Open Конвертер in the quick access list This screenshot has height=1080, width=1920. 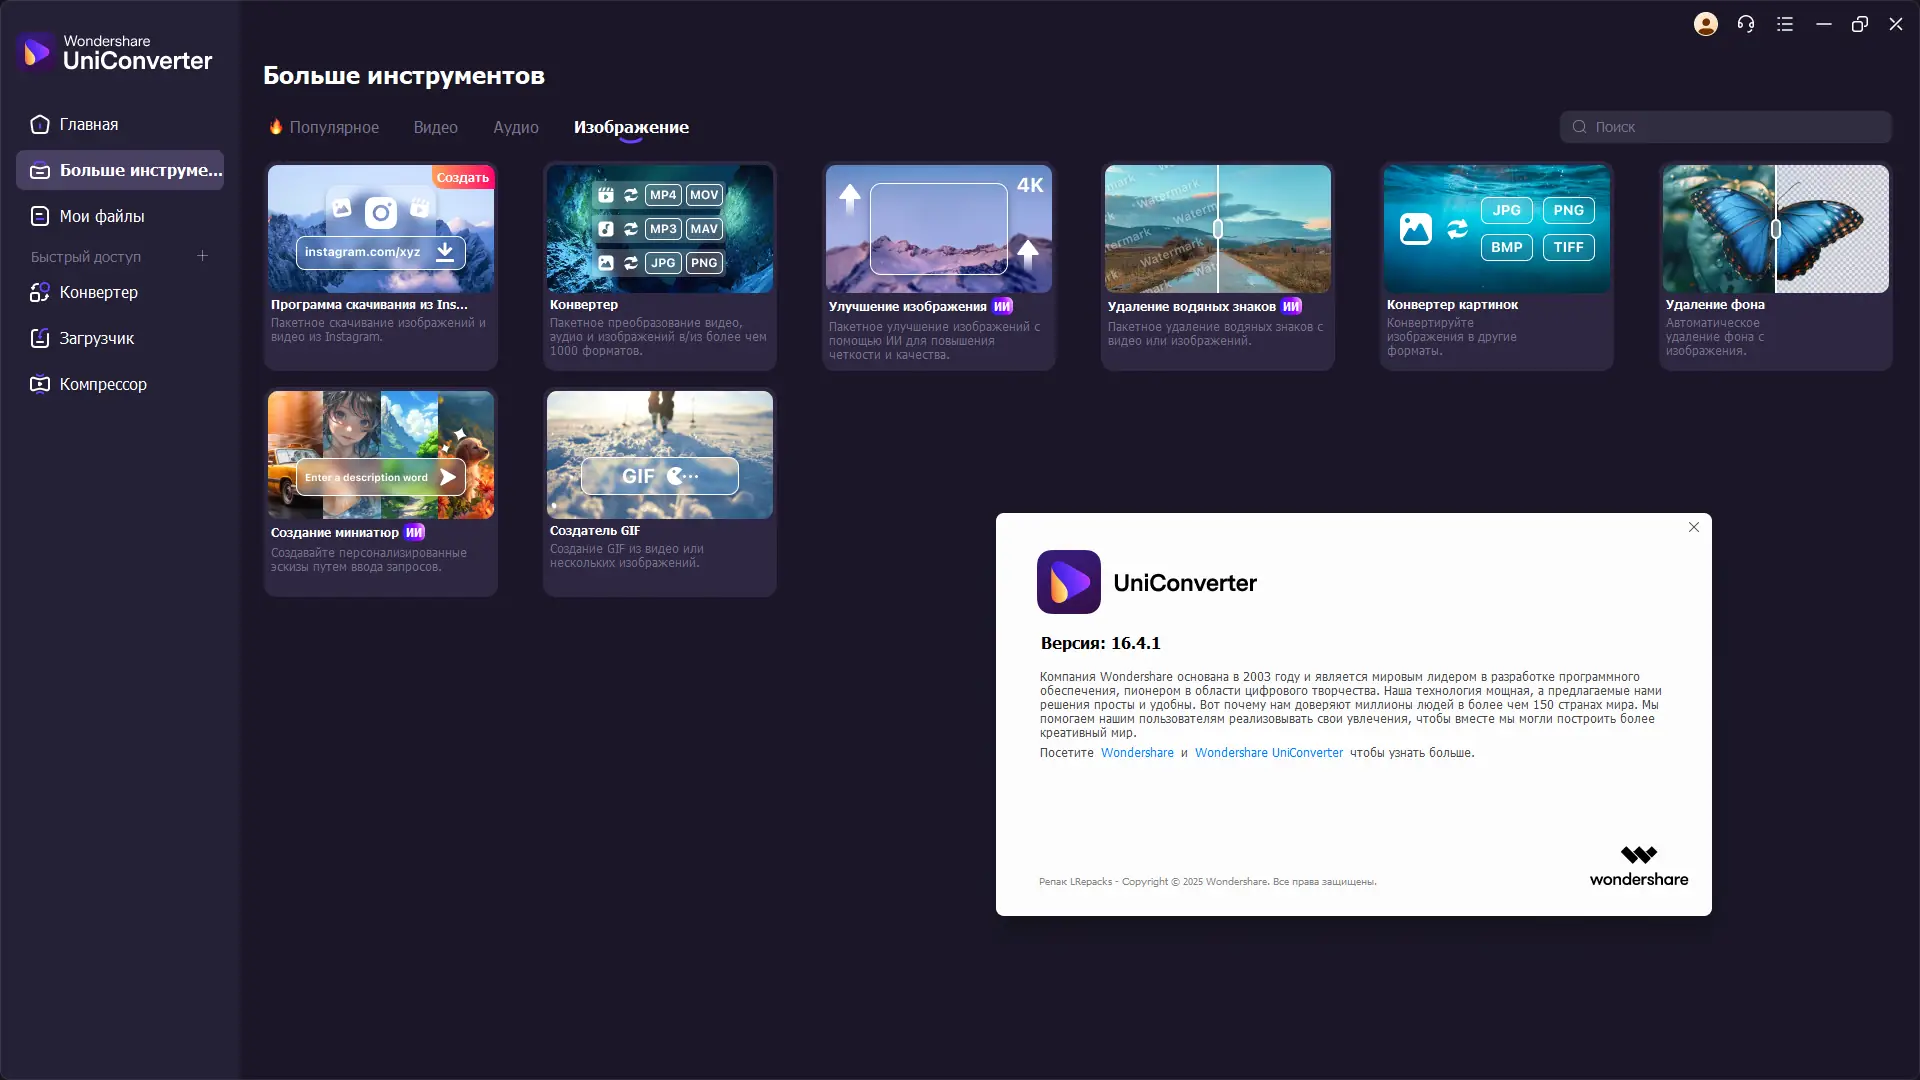point(98,292)
